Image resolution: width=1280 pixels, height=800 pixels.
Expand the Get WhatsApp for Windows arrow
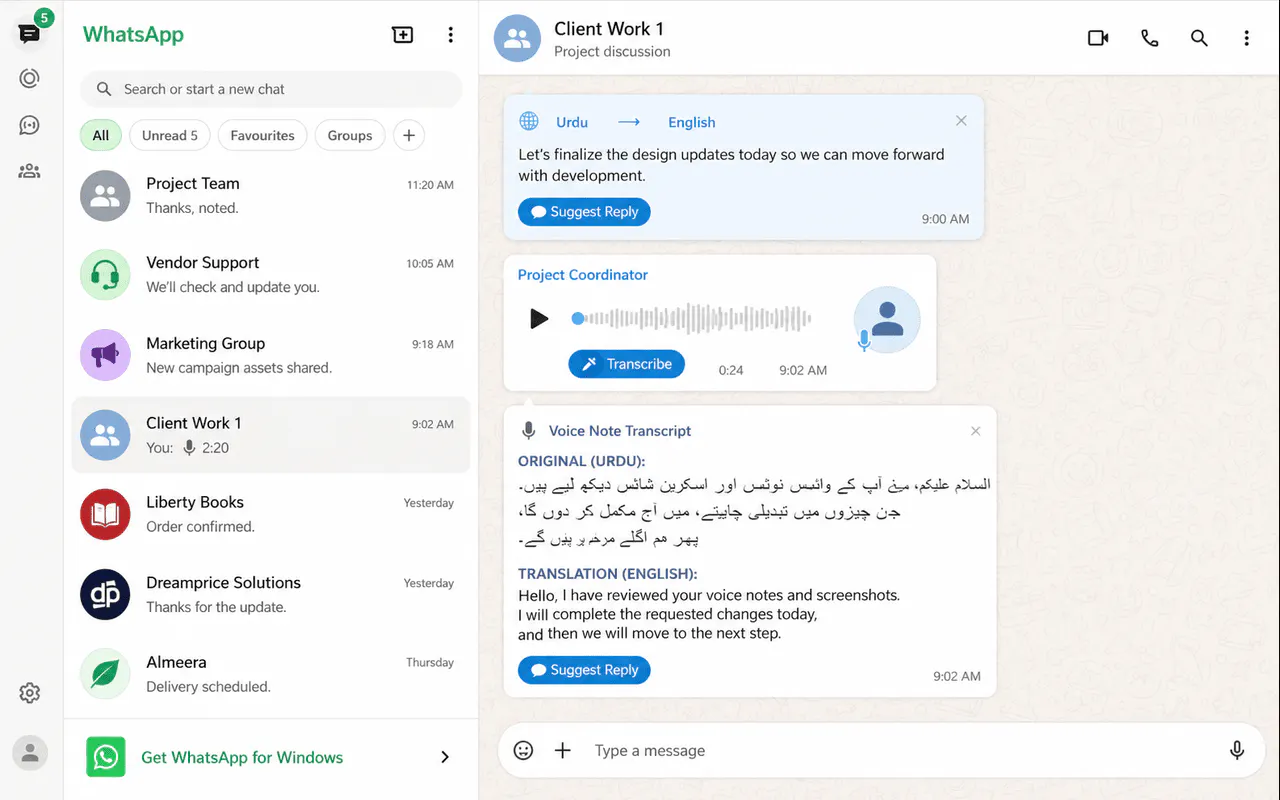(445, 757)
